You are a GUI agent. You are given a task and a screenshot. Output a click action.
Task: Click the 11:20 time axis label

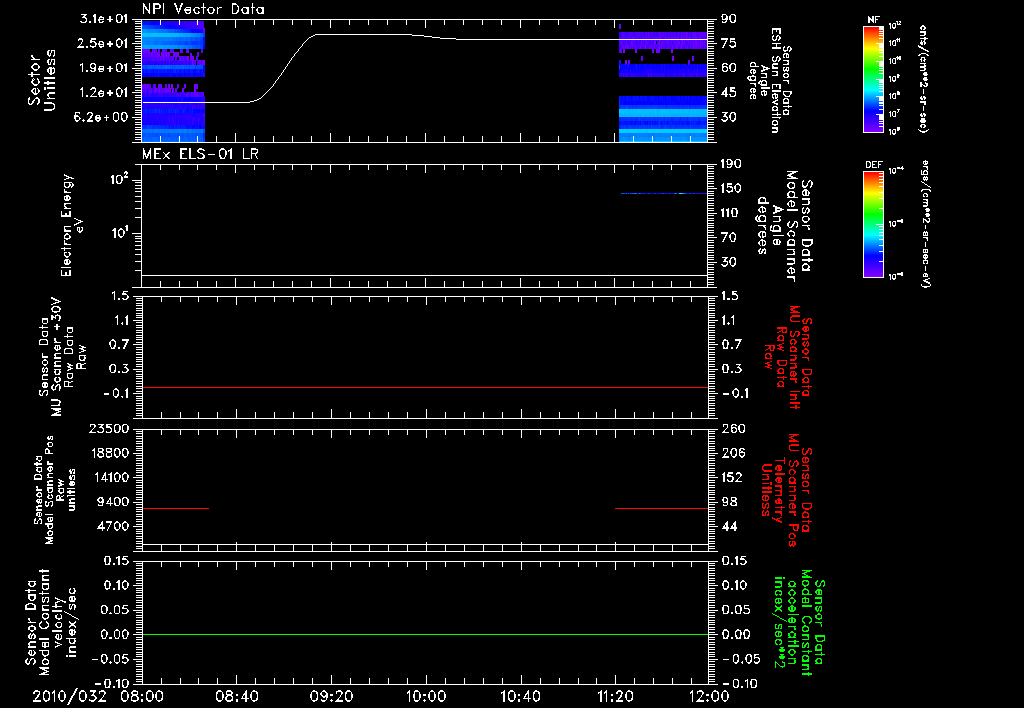point(615,696)
